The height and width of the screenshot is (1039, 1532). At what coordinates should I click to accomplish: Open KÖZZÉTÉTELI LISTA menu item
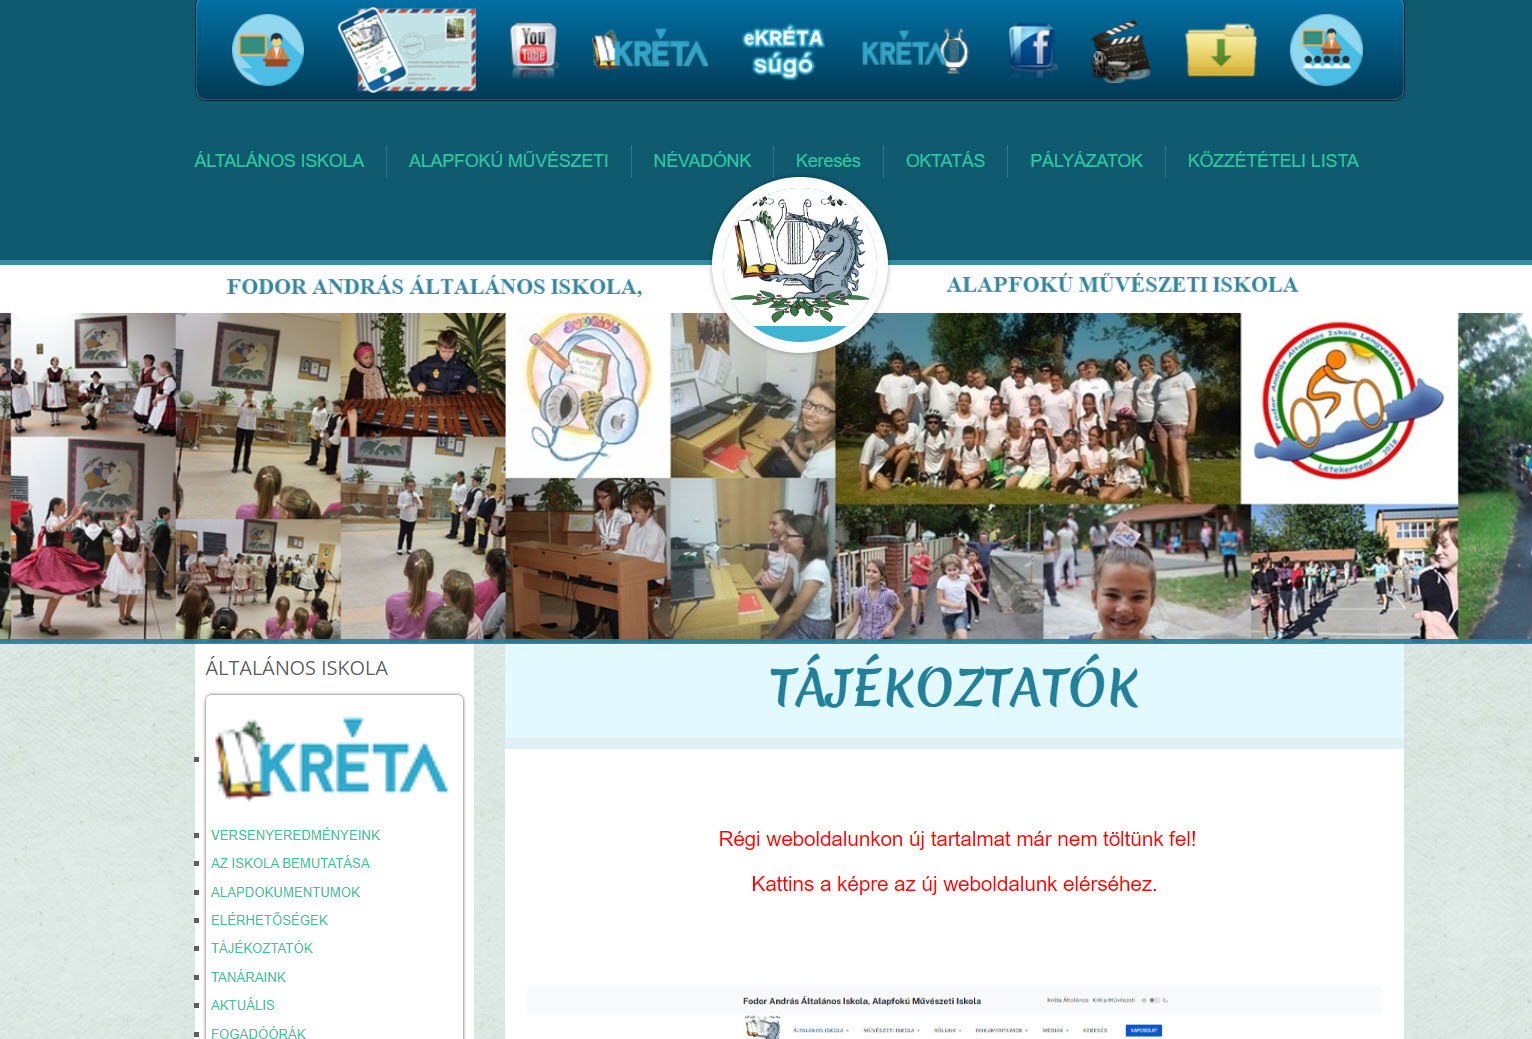(1273, 161)
